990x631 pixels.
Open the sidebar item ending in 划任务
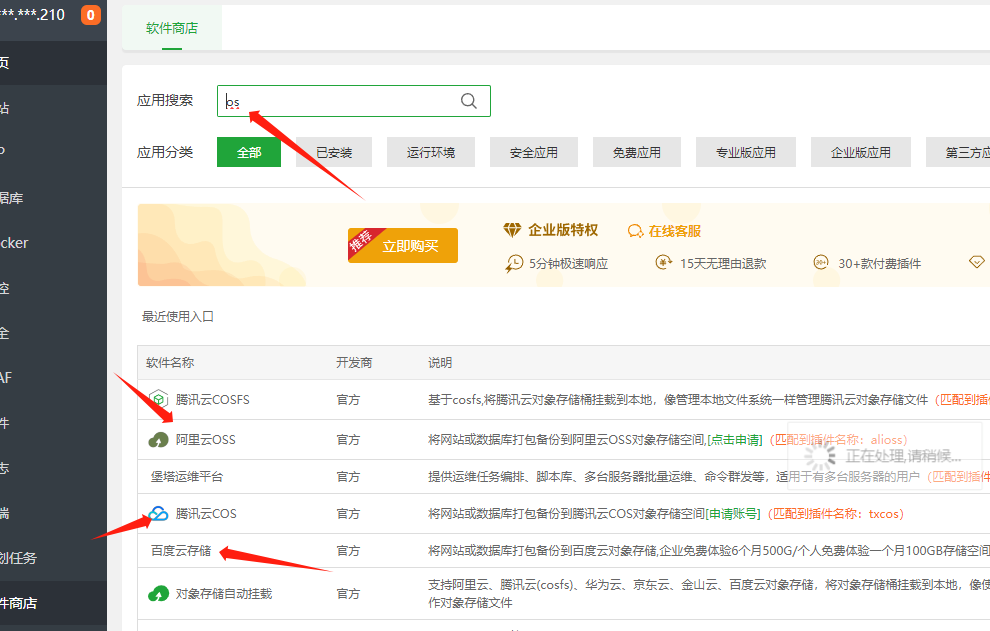[53, 558]
